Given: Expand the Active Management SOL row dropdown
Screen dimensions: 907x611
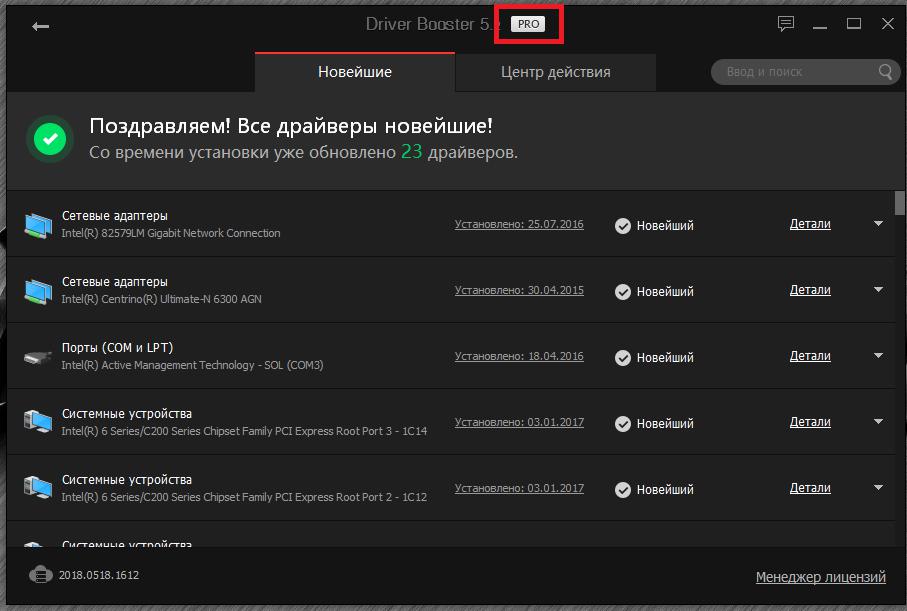Looking at the screenshot, I should pyautogui.click(x=878, y=355).
